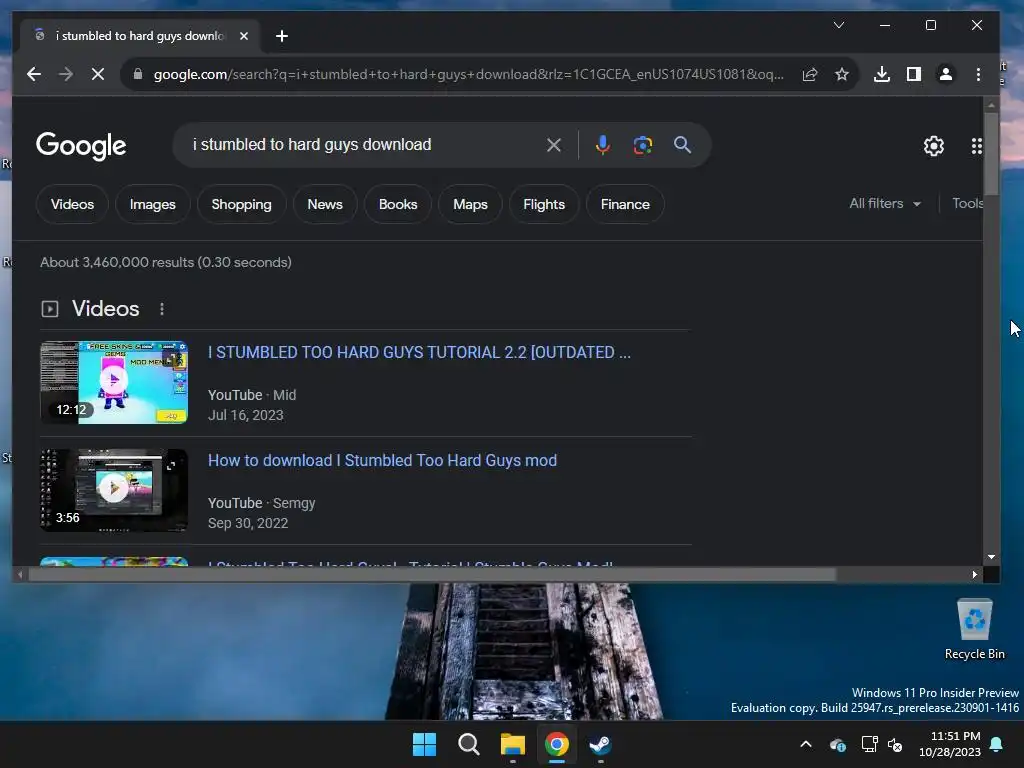This screenshot has height=768, width=1024.
Task: Open the tab search chevron
Action: 839,25
